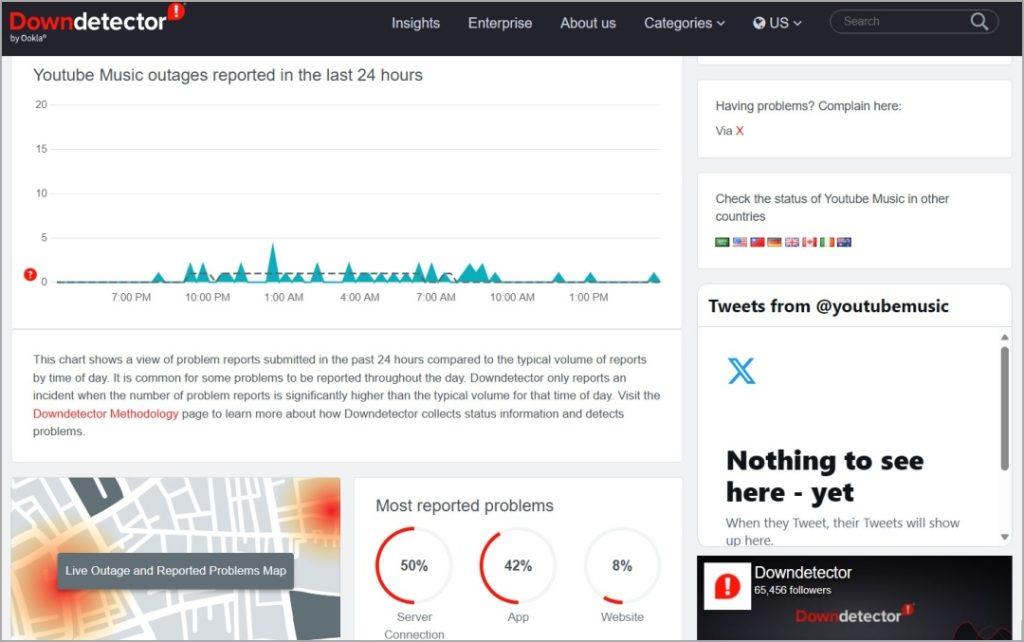Click the "Youtube Music outages reported" chart title
The height and width of the screenshot is (642, 1024).
(228, 75)
